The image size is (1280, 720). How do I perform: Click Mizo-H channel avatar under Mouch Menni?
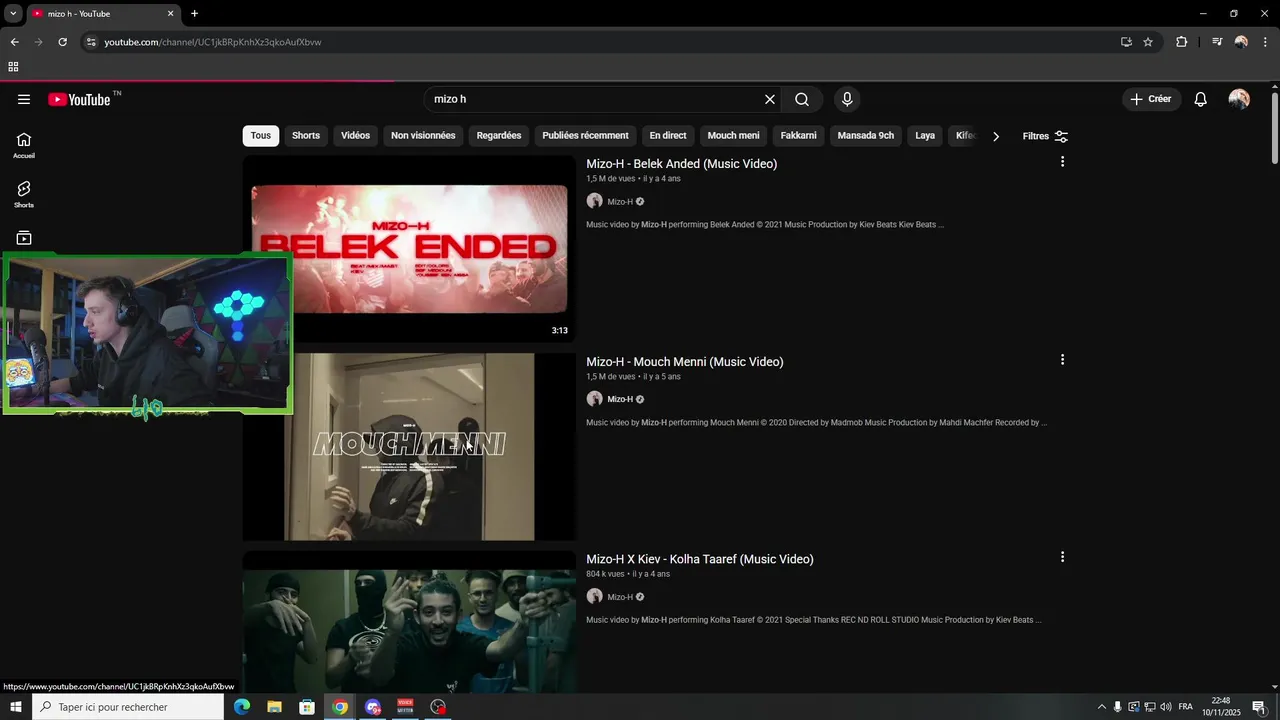594,399
